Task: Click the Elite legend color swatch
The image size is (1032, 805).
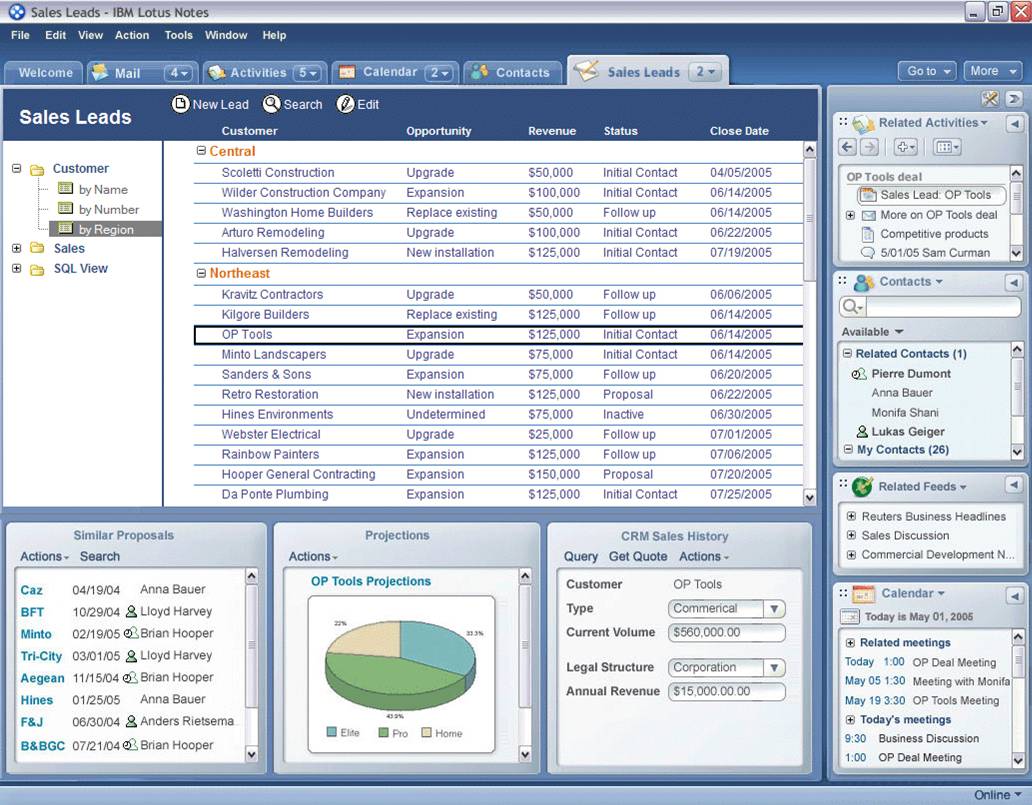Action: (332, 733)
